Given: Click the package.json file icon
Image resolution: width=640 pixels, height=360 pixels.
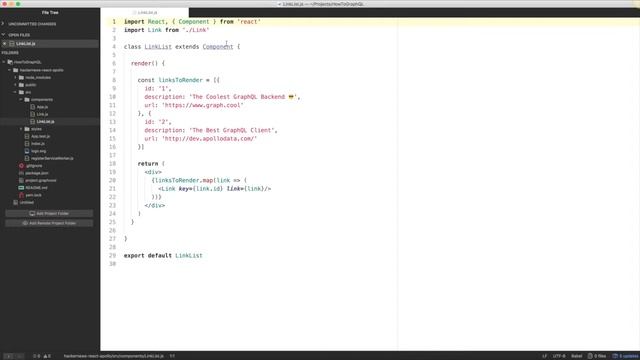Looking at the screenshot, I should (x=21, y=173).
